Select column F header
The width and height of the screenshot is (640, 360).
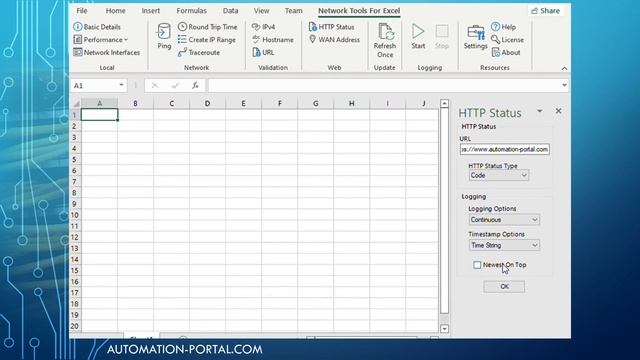[280, 104]
